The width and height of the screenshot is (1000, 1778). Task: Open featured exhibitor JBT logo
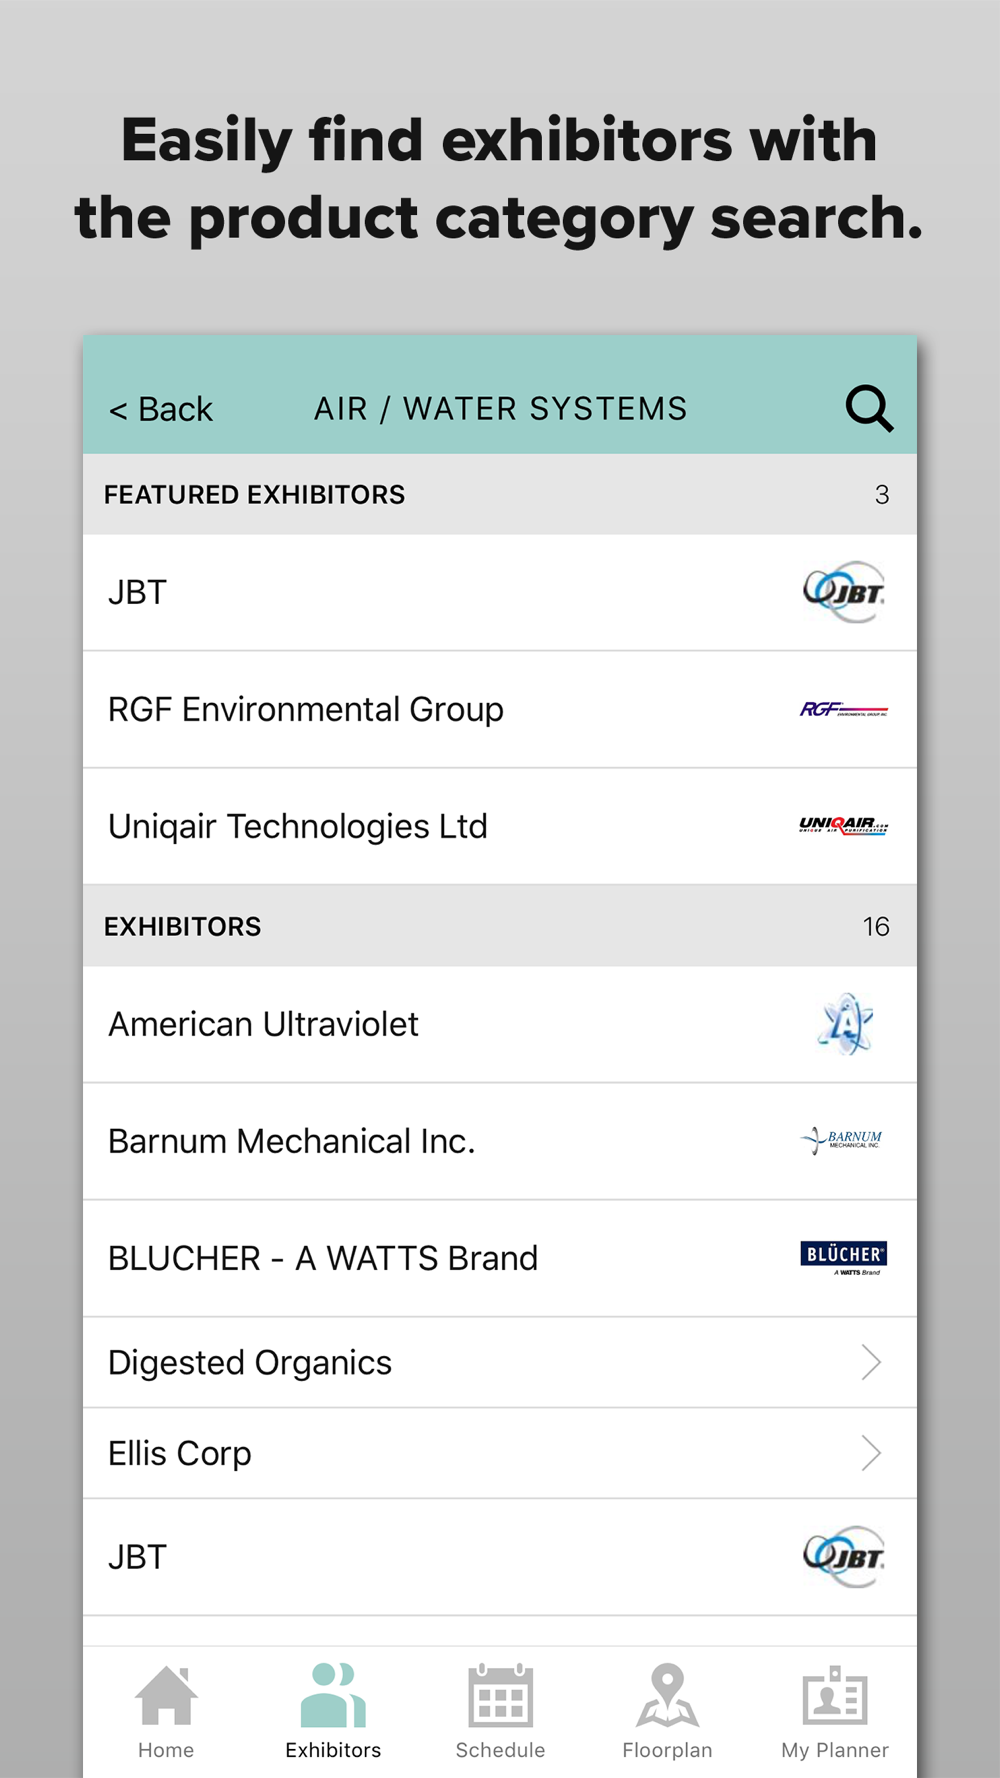[845, 592]
